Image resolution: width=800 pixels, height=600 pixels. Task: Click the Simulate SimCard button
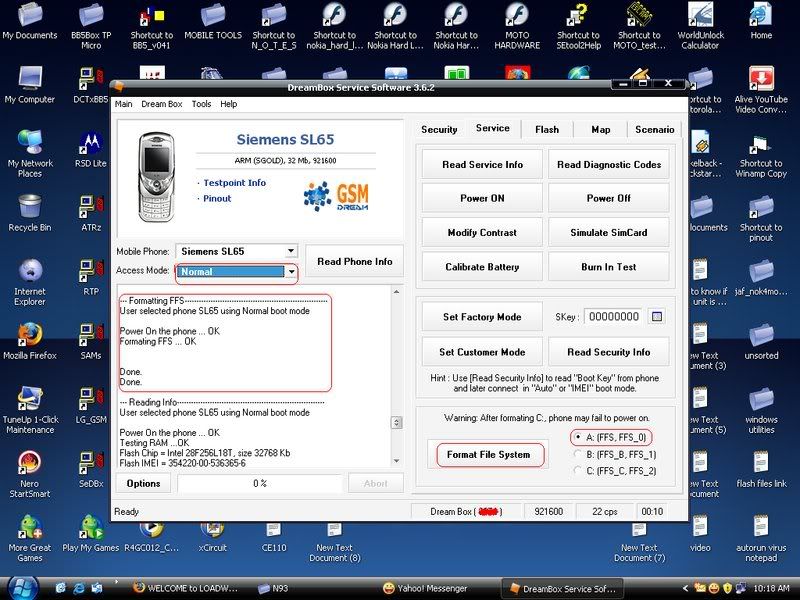[609, 233]
